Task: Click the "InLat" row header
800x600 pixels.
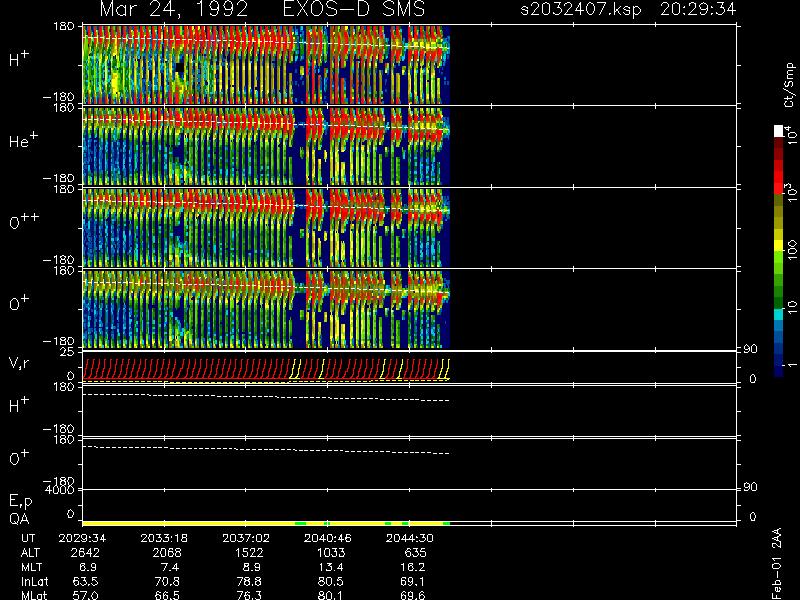Action: coord(33,581)
